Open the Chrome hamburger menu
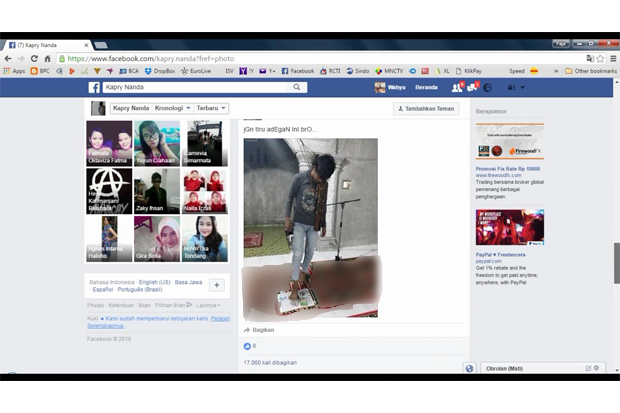This screenshot has height=413, width=620. [x=613, y=59]
